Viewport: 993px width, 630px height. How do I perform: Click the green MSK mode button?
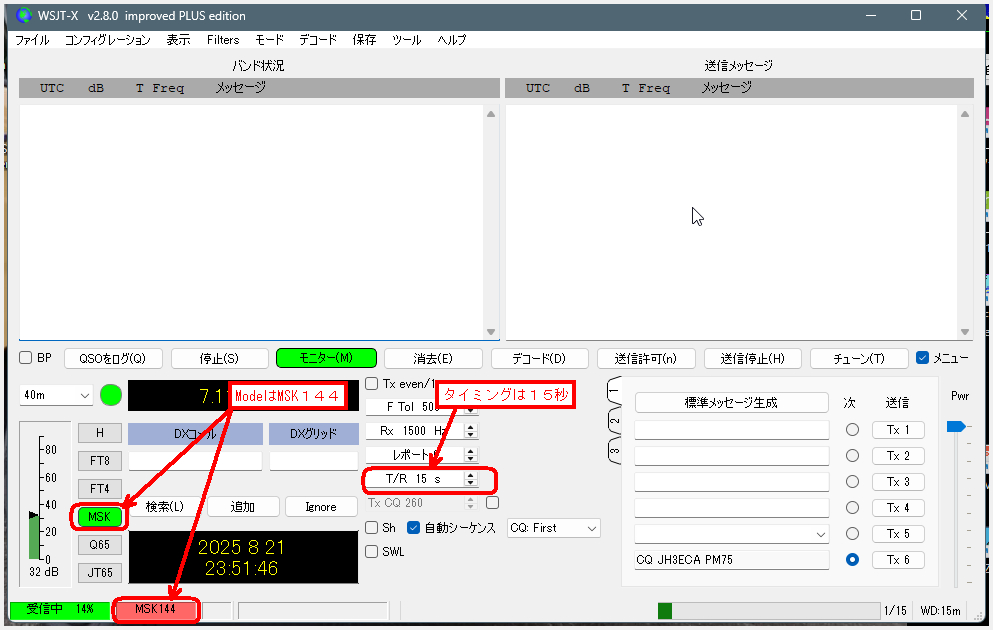[99, 517]
